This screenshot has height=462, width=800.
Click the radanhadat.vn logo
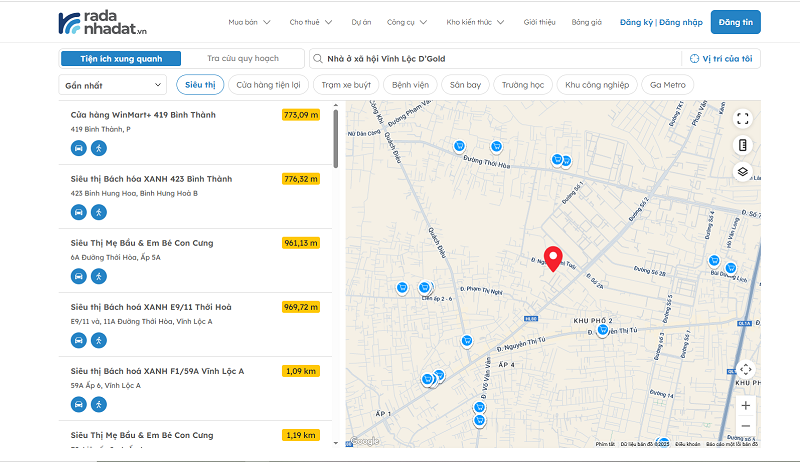coord(103,22)
